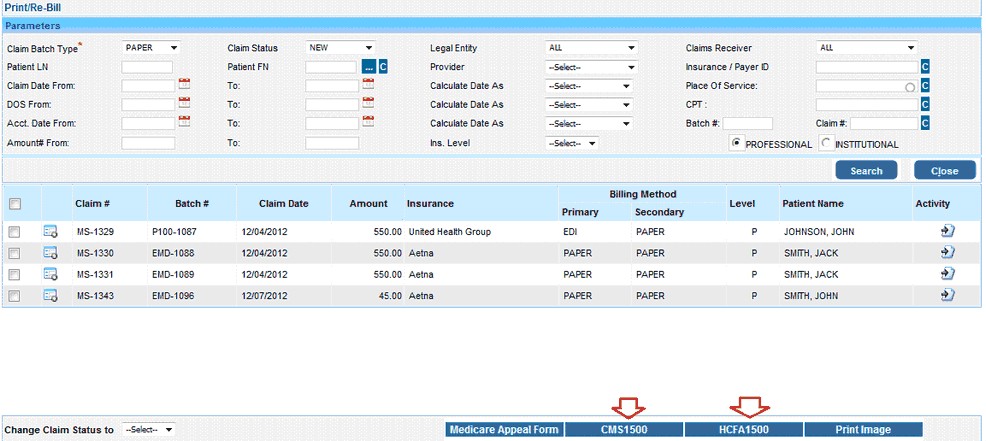
Task: Open the Claim Batch Type dropdown
Action: [x=151, y=48]
